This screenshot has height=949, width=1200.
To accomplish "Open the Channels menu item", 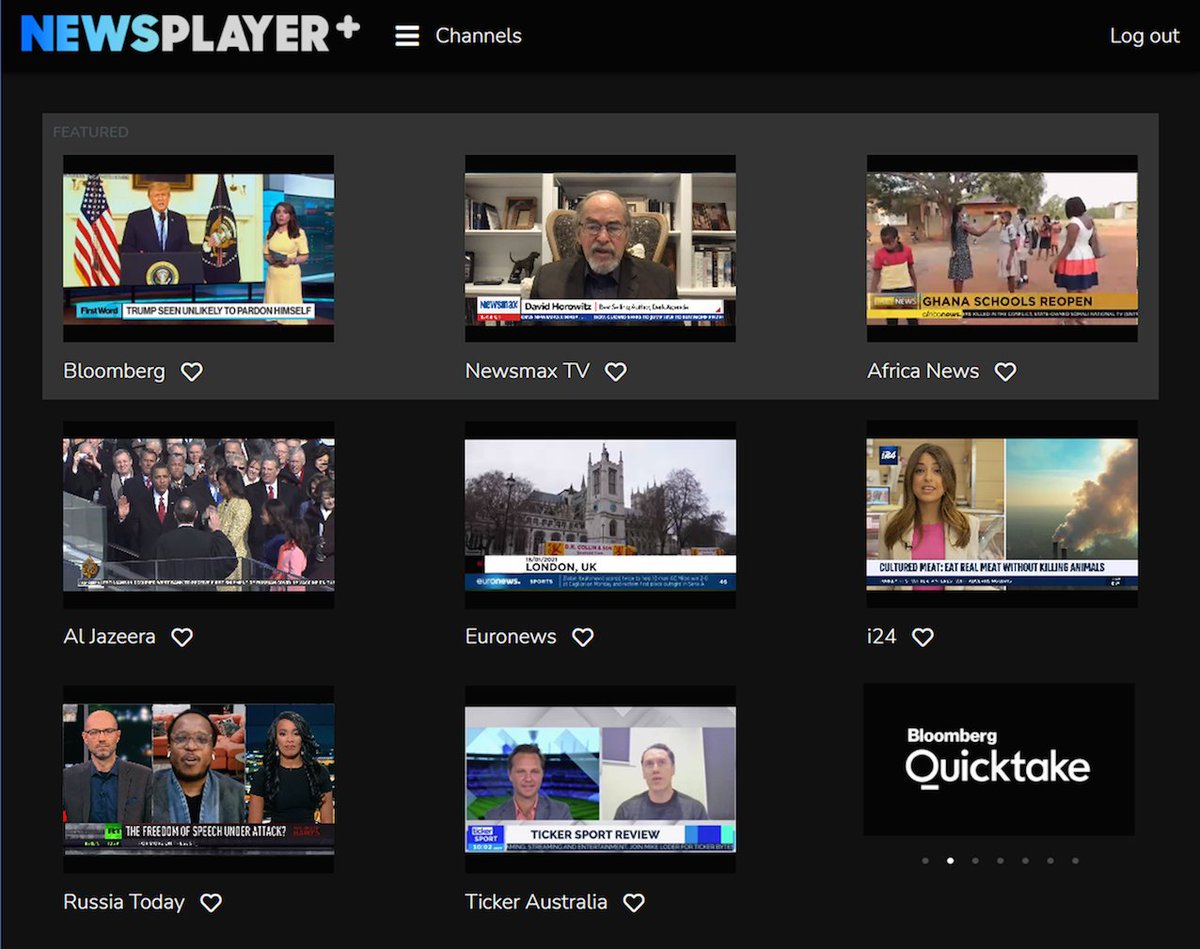I will pyautogui.click(x=478, y=35).
